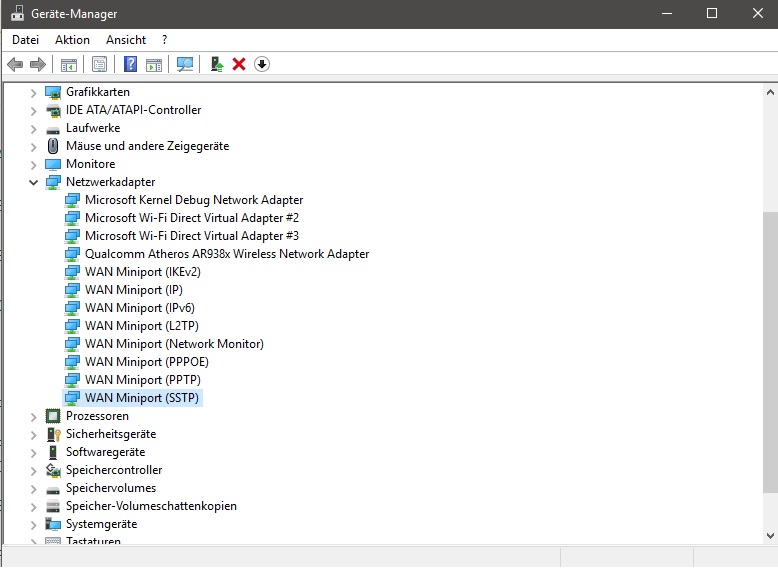
Task: Select WAN Miniport (IPv6)
Action: pos(140,308)
